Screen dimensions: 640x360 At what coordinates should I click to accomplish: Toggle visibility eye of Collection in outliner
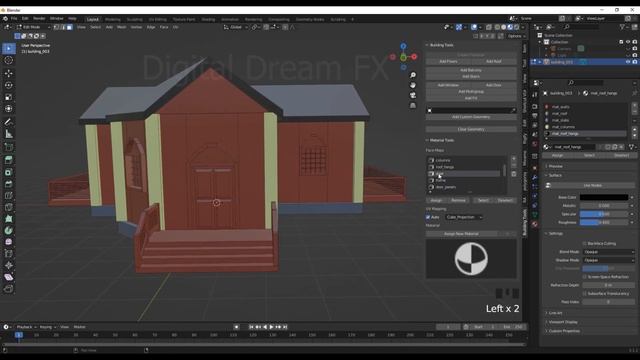click(628, 42)
